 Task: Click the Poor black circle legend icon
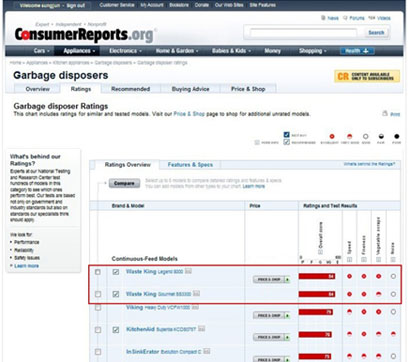(x=396, y=136)
